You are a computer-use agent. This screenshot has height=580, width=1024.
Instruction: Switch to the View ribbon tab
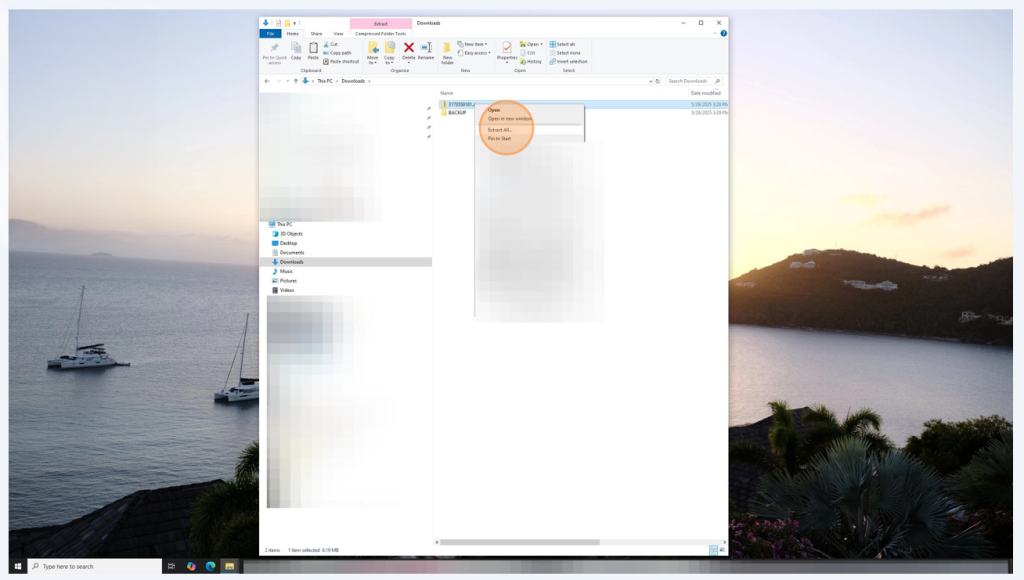[x=338, y=33]
